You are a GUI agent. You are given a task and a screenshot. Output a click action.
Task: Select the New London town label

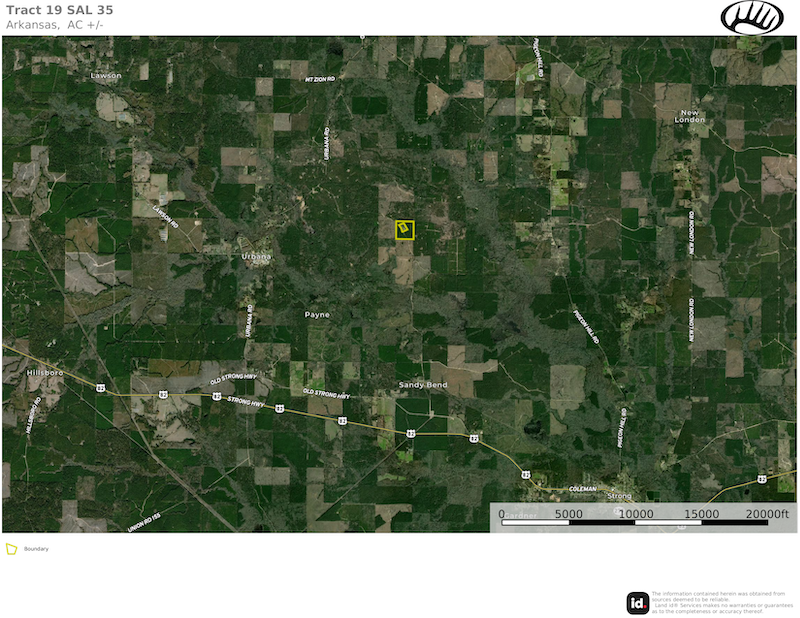(x=690, y=116)
